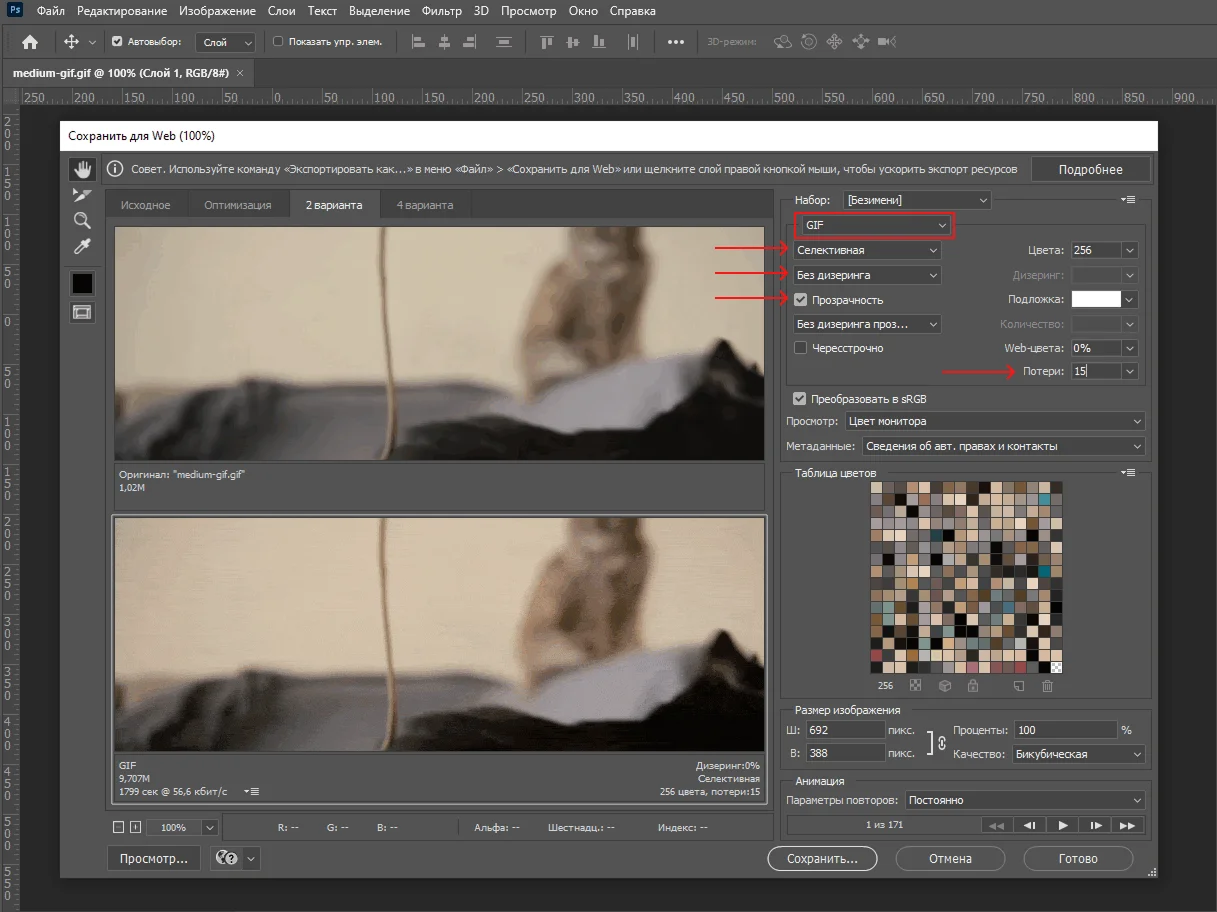Delete selected color with trash icon
This screenshot has width=1217, height=912.
pyautogui.click(x=1047, y=686)
